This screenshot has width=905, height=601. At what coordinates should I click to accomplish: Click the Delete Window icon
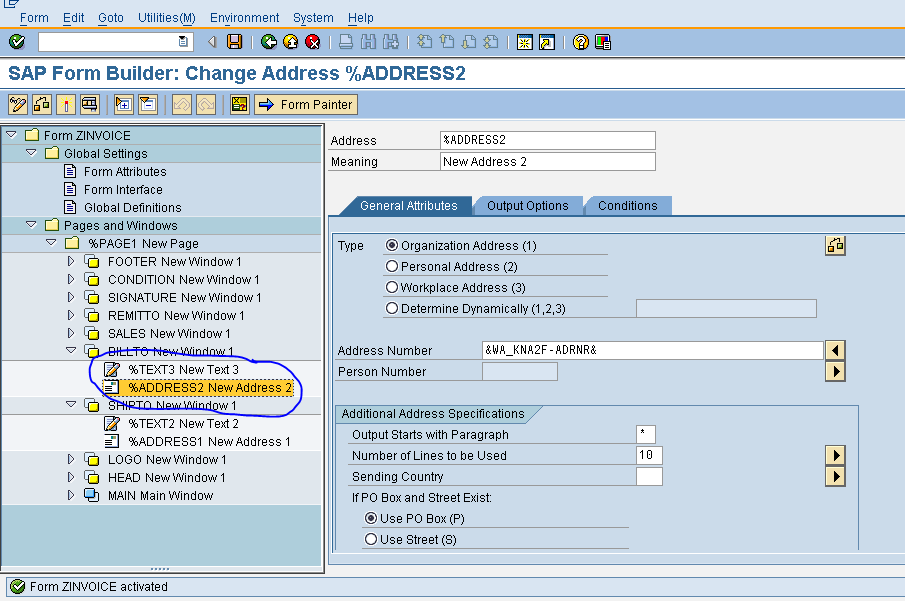coord(146,104)
